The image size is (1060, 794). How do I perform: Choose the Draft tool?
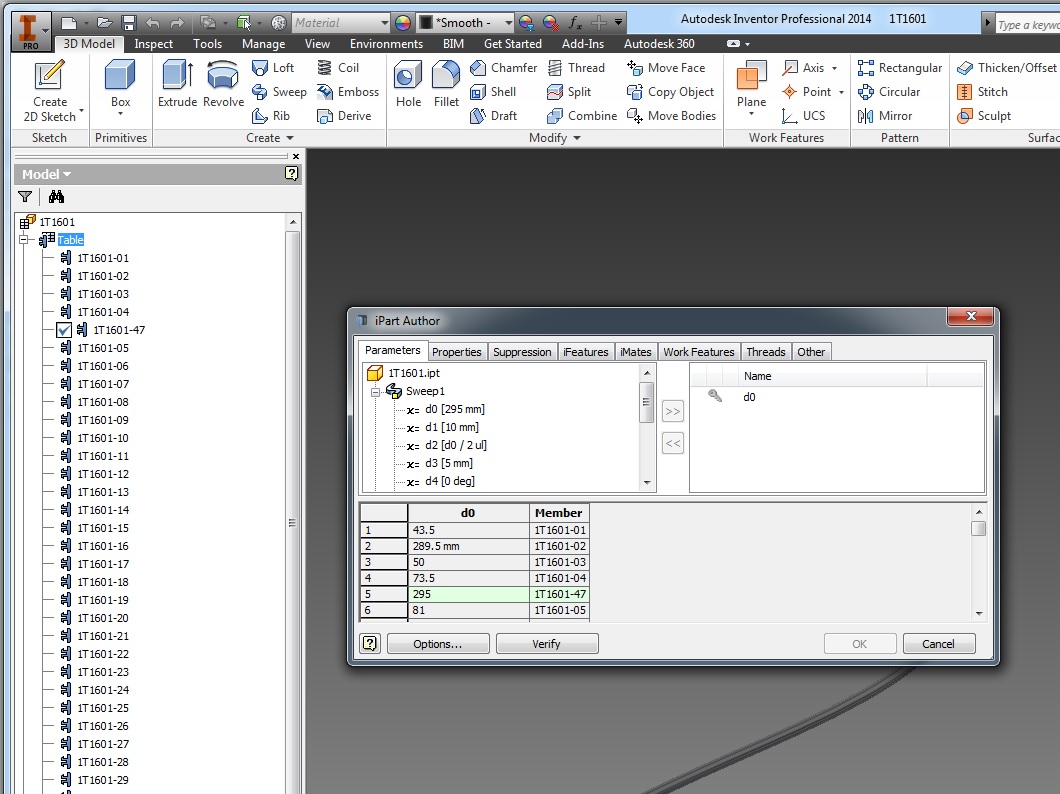click(494, 116)
